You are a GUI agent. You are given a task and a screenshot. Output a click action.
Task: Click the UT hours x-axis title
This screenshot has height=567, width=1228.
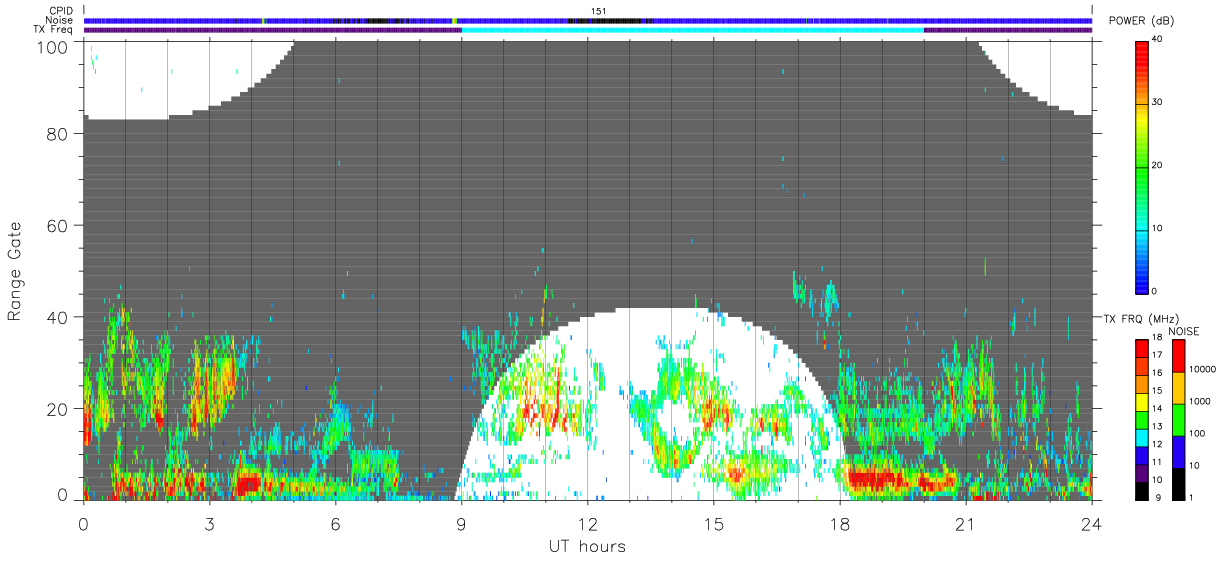pos(587,547)
